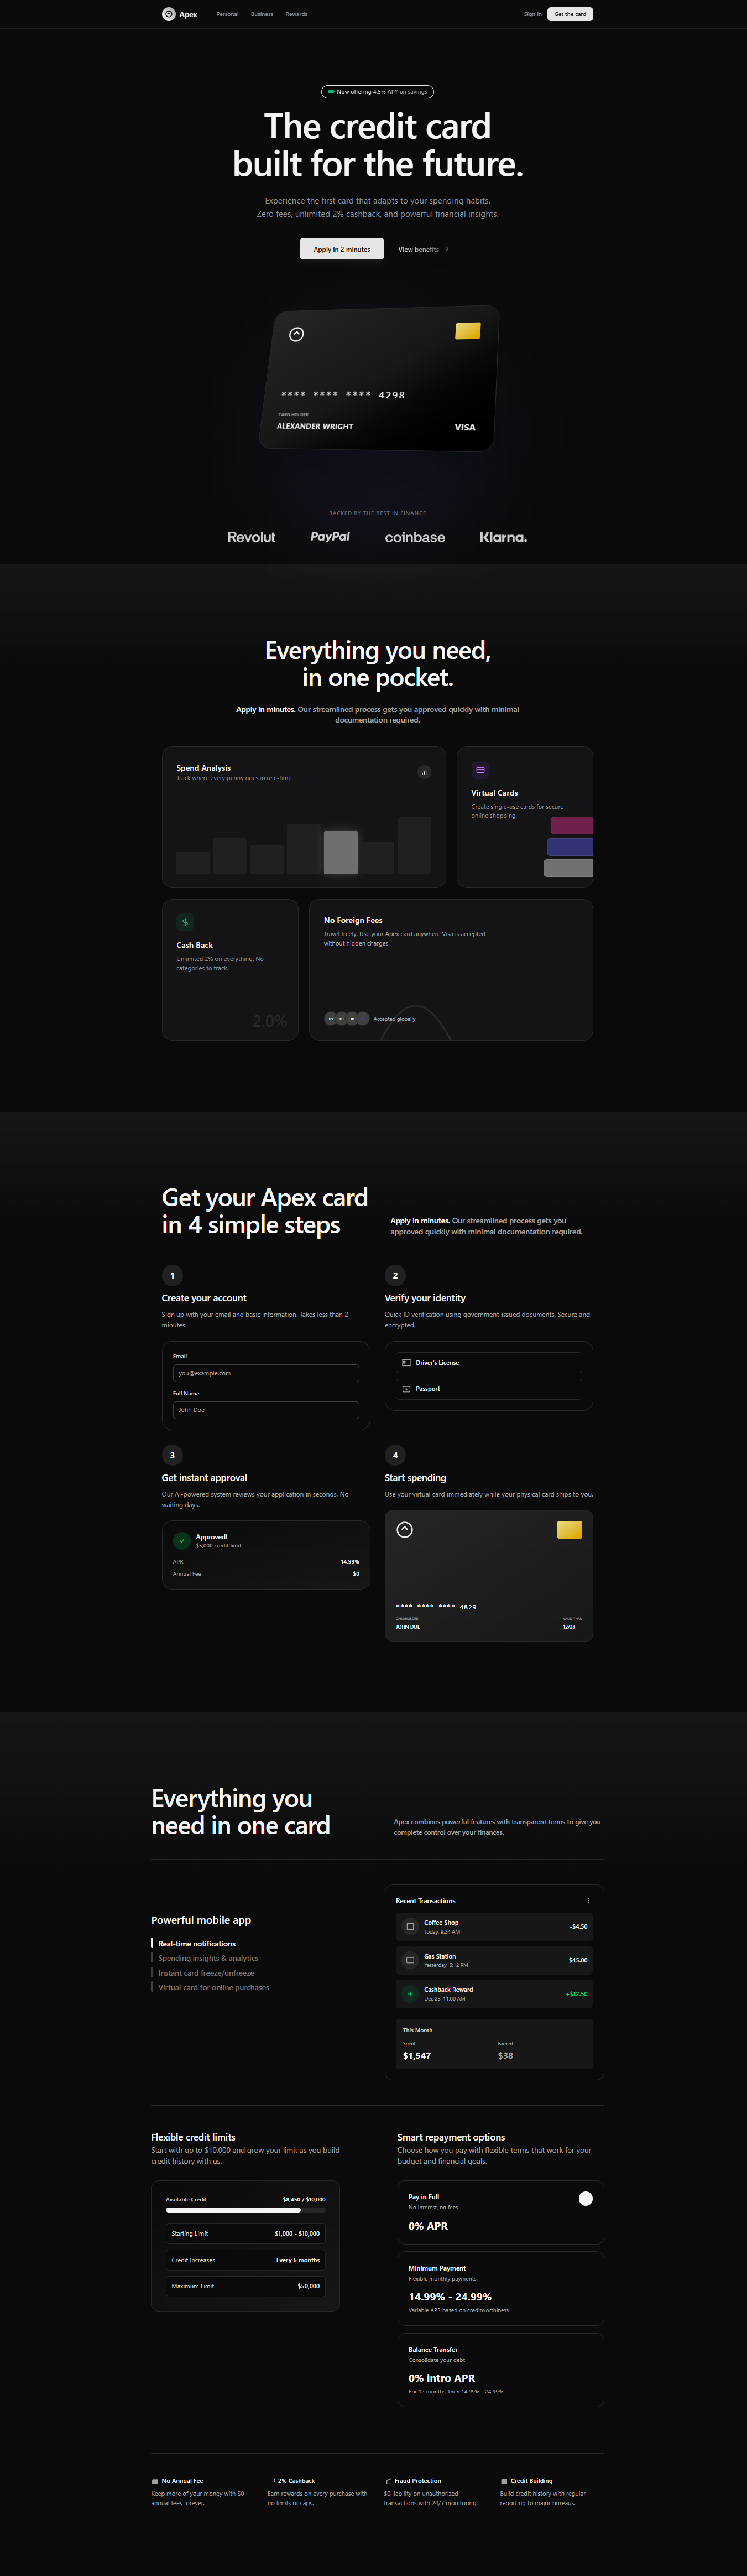The image size is (747, 2576).
Task: Open the Personal navigation item
Action: (x=227, y=14)
